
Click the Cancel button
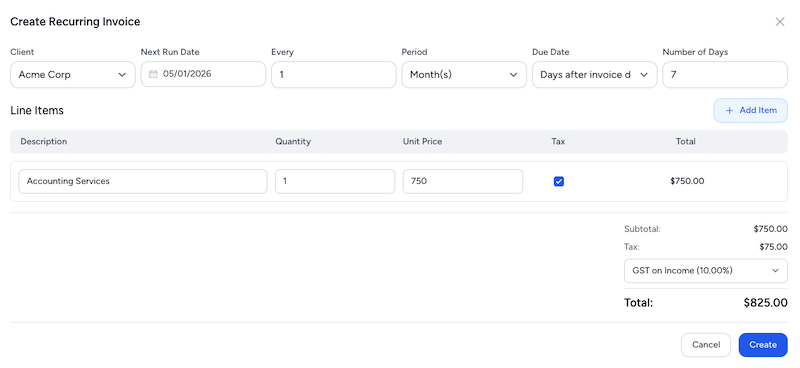(706, 345)
